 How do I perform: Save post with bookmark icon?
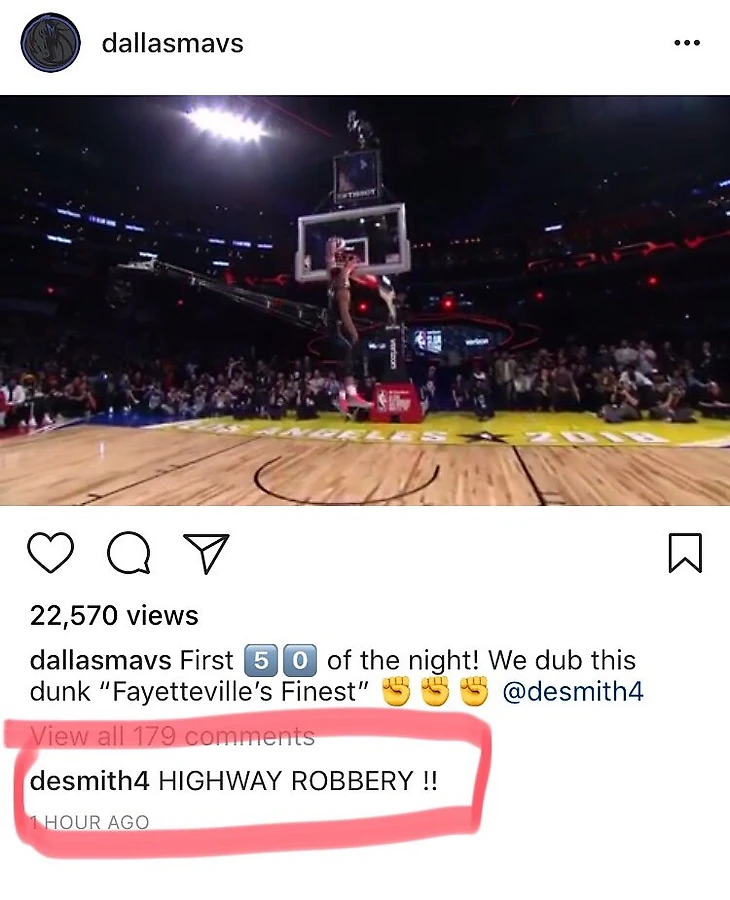pos(685,553)
